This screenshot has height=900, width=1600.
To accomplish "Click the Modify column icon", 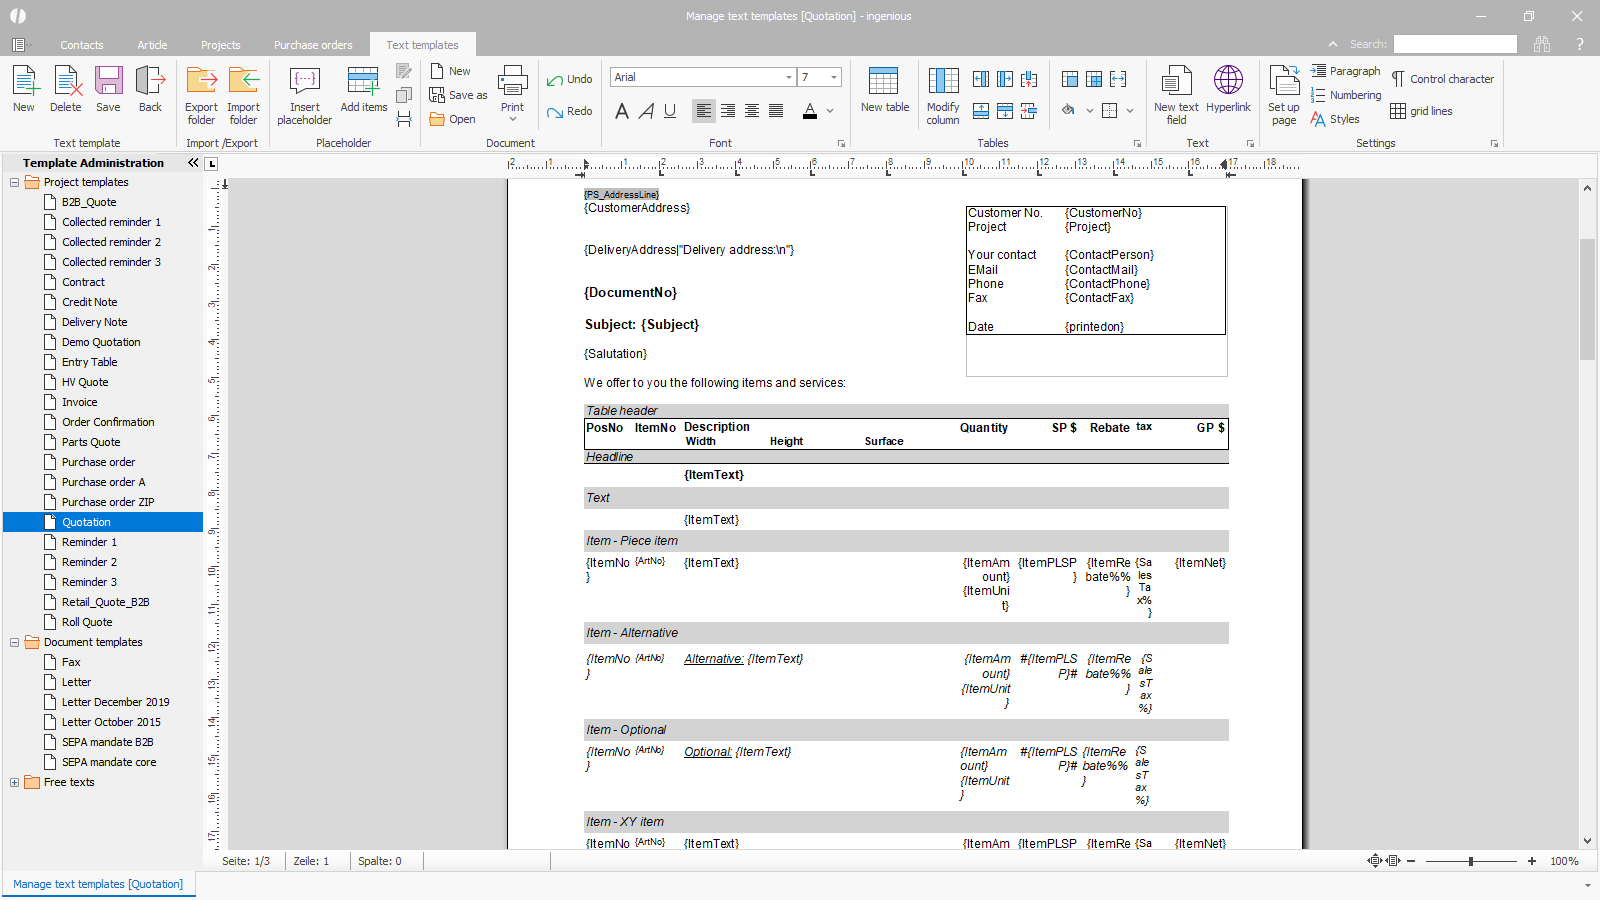I will [943, 82].
